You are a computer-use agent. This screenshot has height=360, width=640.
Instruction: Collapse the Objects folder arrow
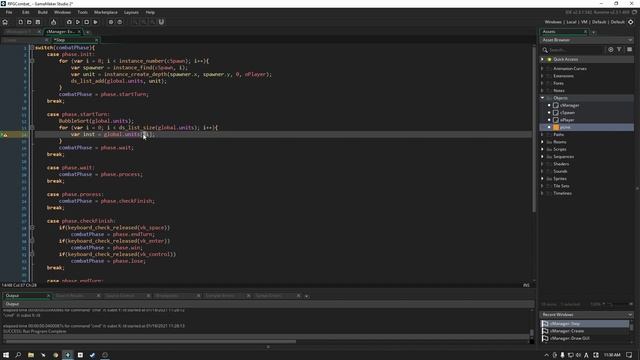pos(542,98)
